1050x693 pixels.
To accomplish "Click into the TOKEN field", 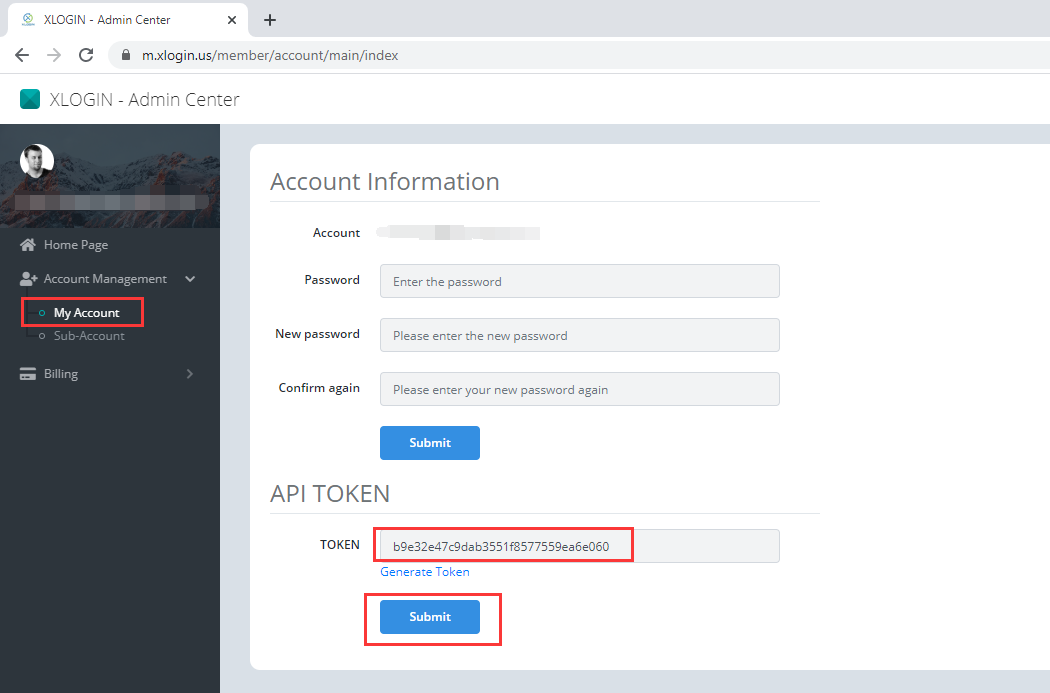I will coord(580,546).
